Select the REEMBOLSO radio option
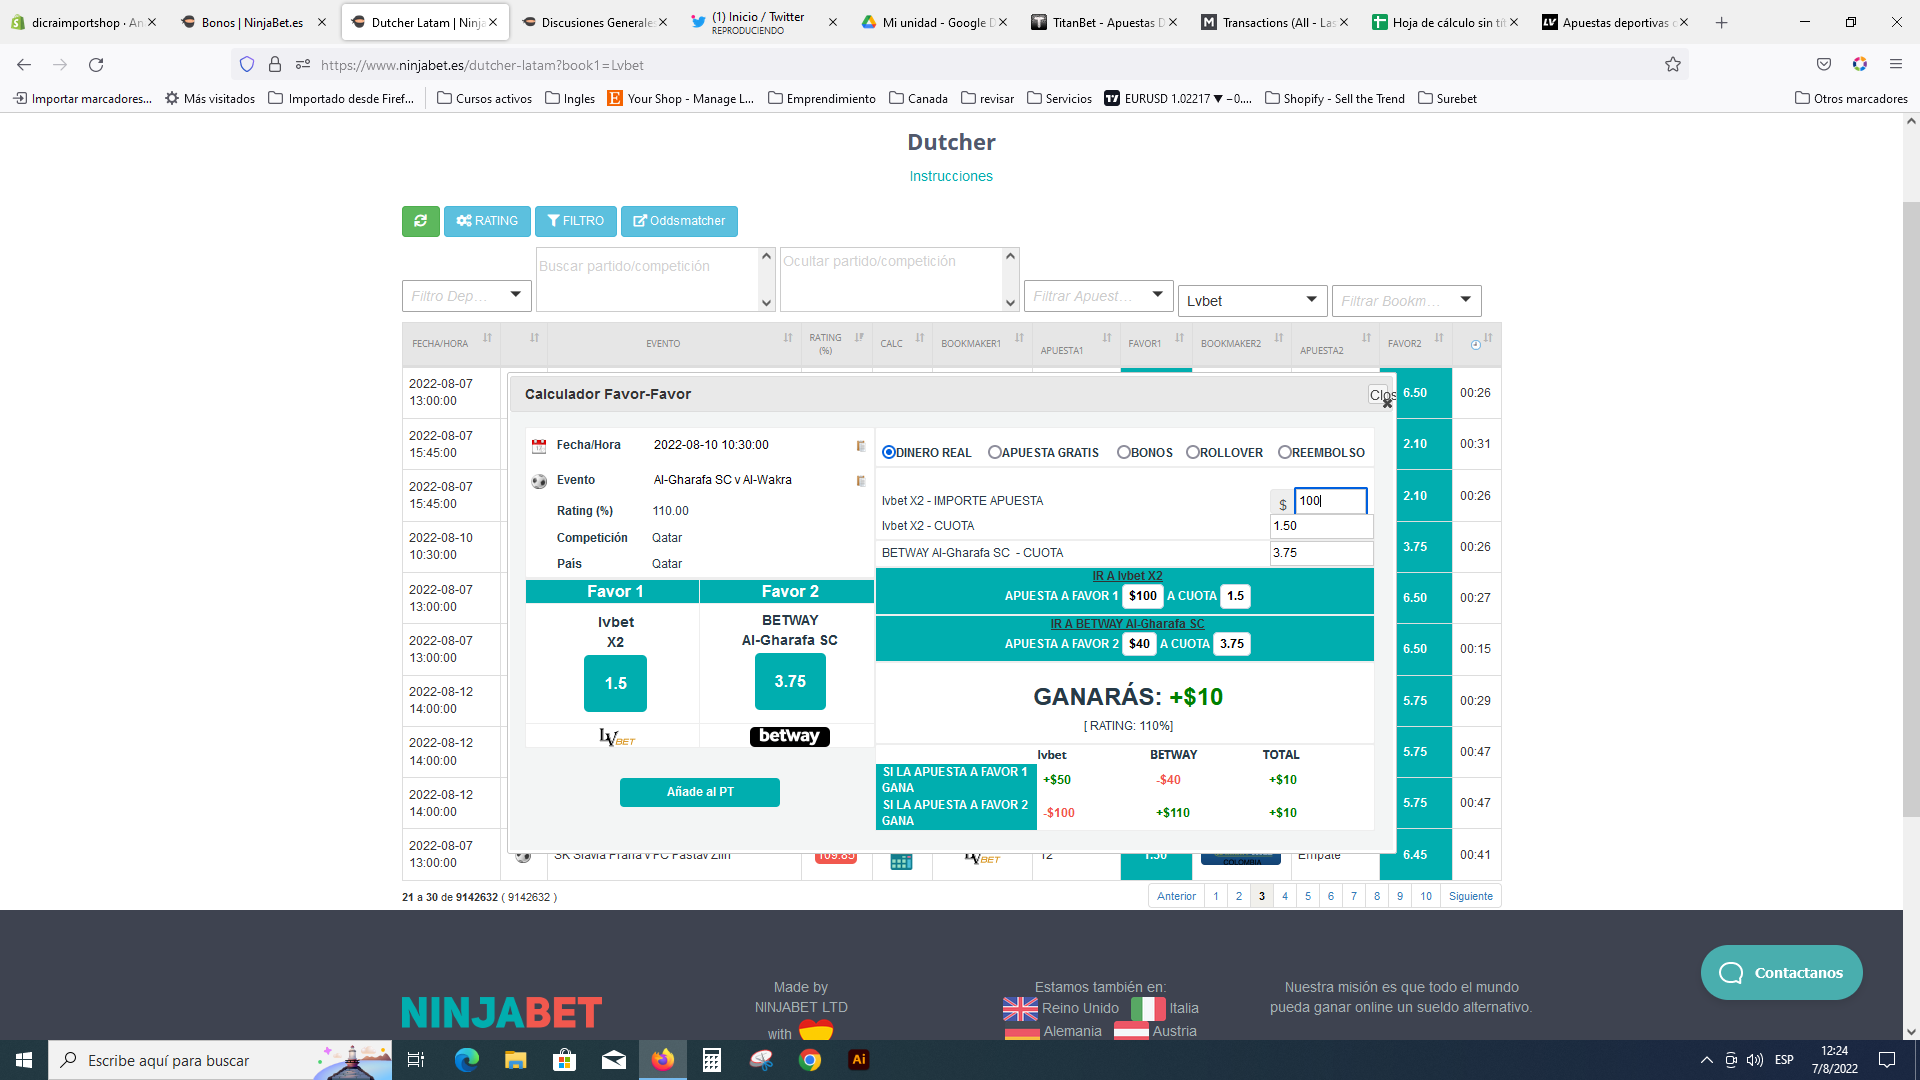 (x=1284, y=453)
